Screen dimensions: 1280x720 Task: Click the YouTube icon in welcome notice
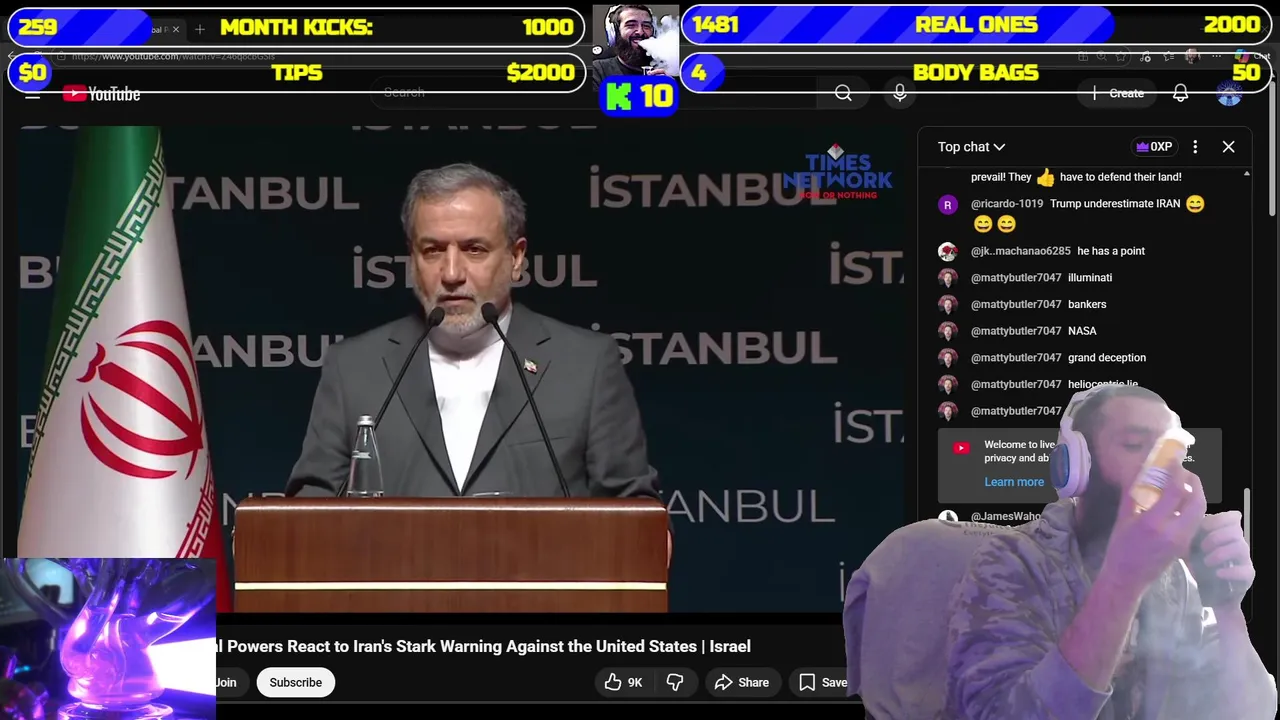click(x=961, y=448)
